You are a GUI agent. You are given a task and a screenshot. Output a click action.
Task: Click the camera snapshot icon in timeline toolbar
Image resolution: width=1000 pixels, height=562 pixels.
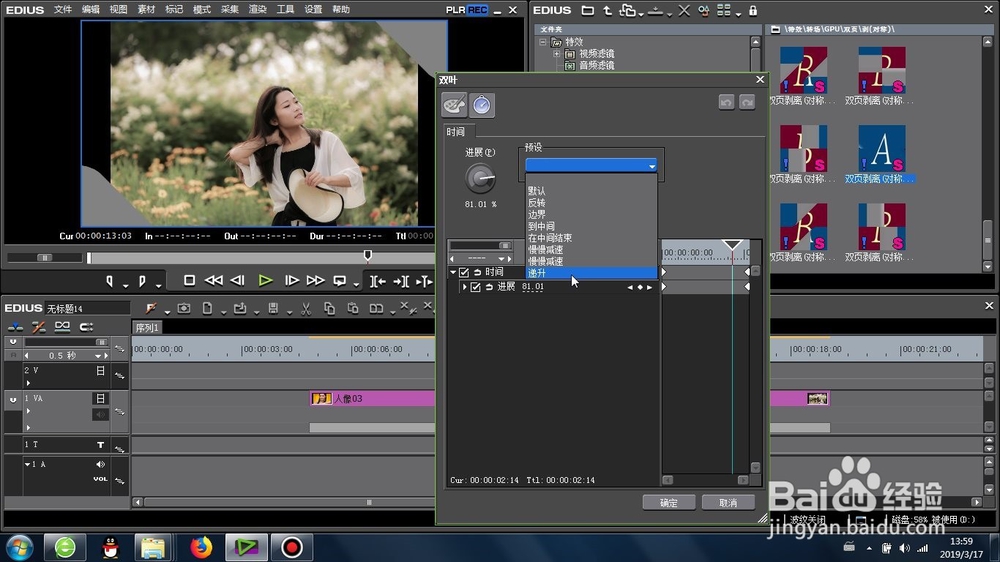point(184,309)
